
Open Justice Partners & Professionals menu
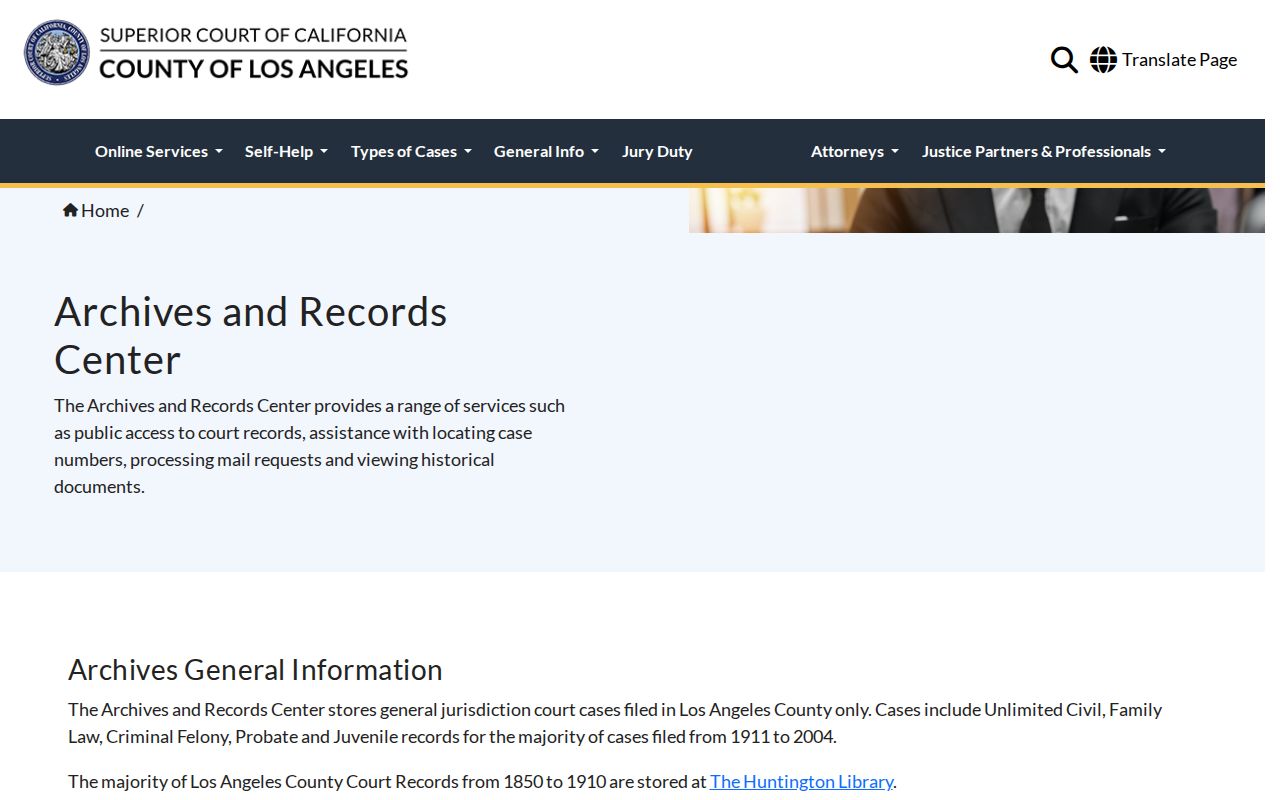1044,152
